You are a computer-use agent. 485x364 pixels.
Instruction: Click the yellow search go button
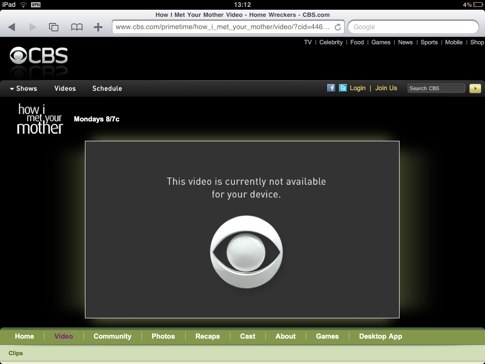coord(475,88)
